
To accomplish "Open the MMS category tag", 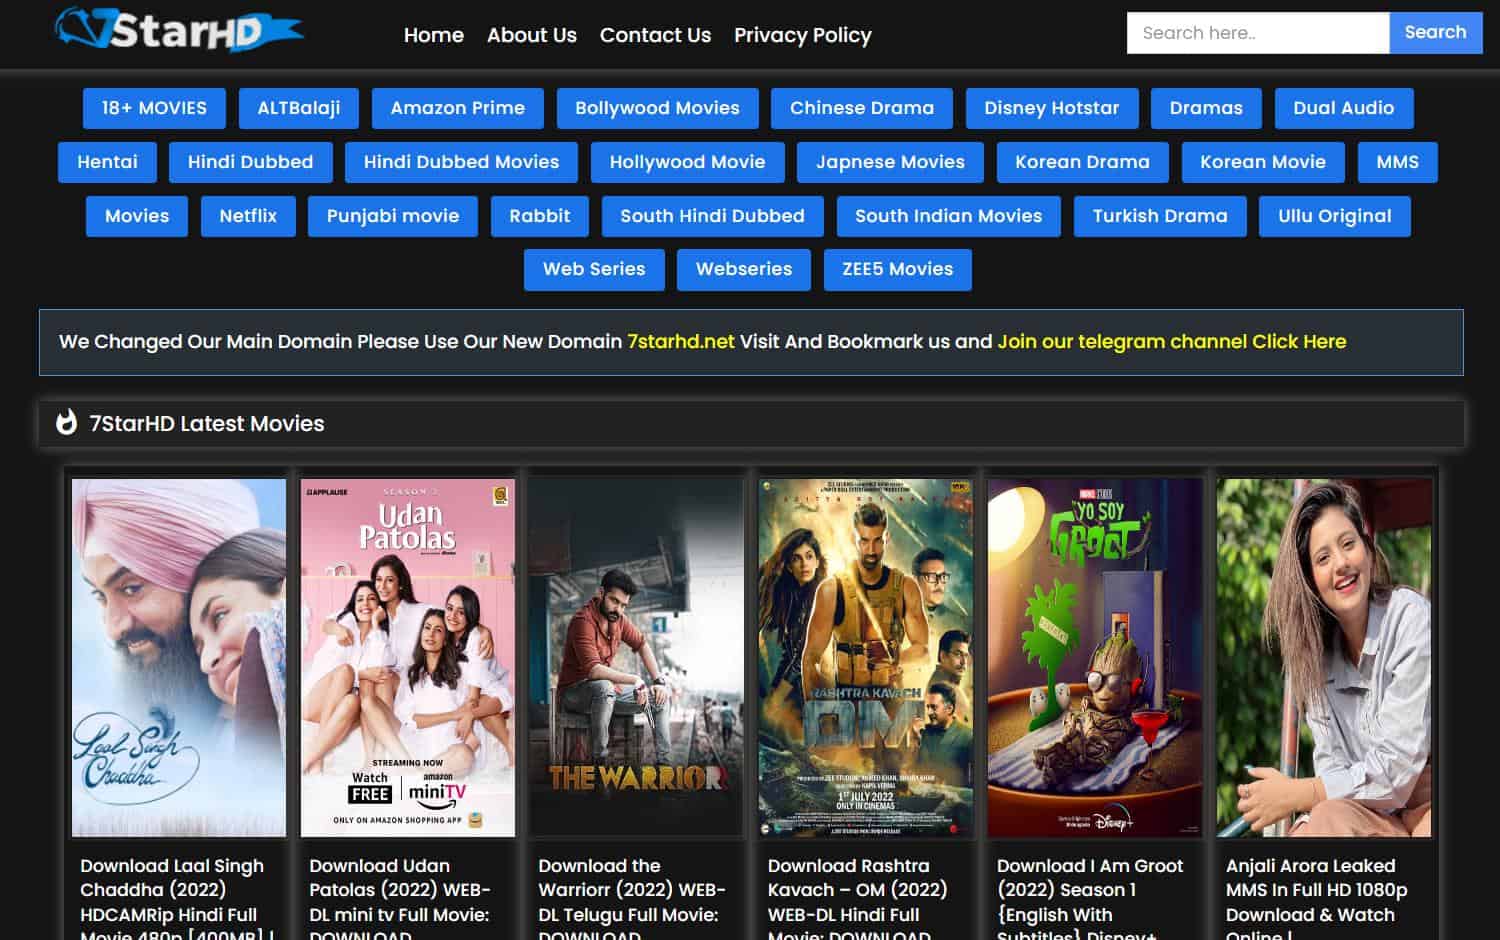I will 1397,162.
